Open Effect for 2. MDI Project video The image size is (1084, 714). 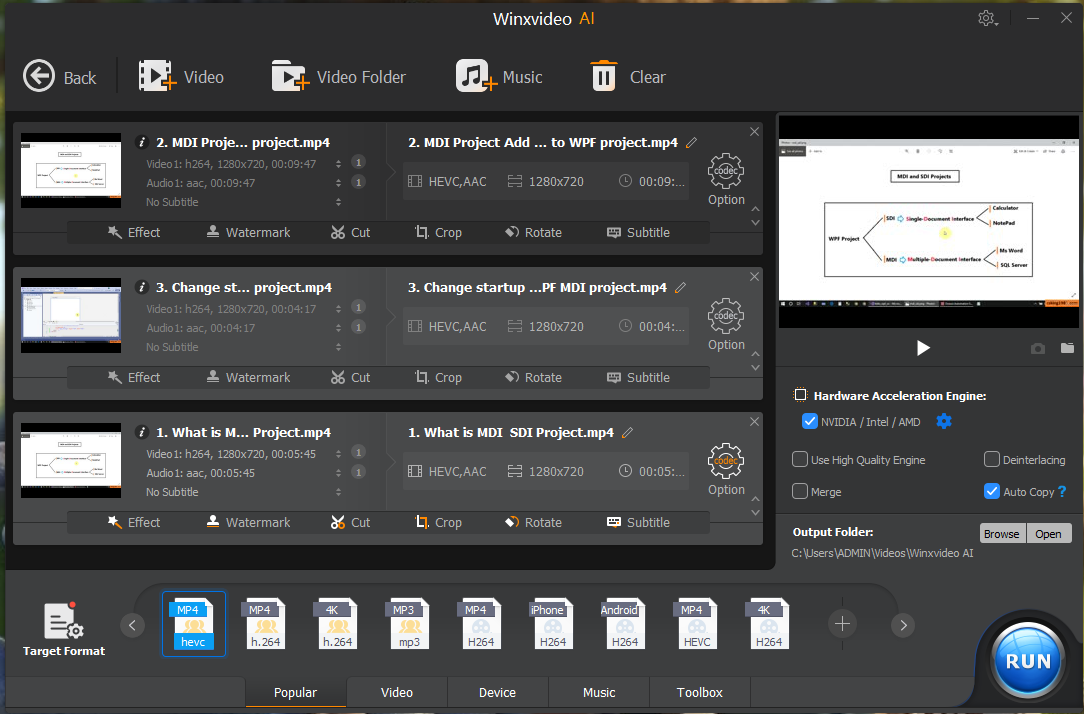[133, 232]
